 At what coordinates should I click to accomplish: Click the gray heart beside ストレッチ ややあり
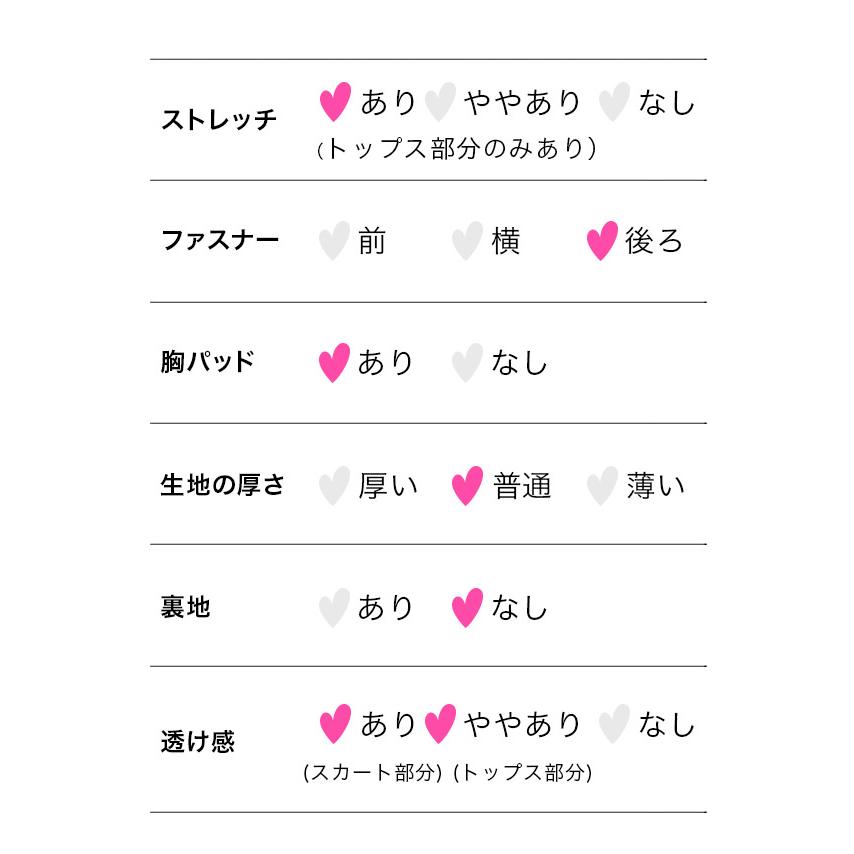coord(440,102)
